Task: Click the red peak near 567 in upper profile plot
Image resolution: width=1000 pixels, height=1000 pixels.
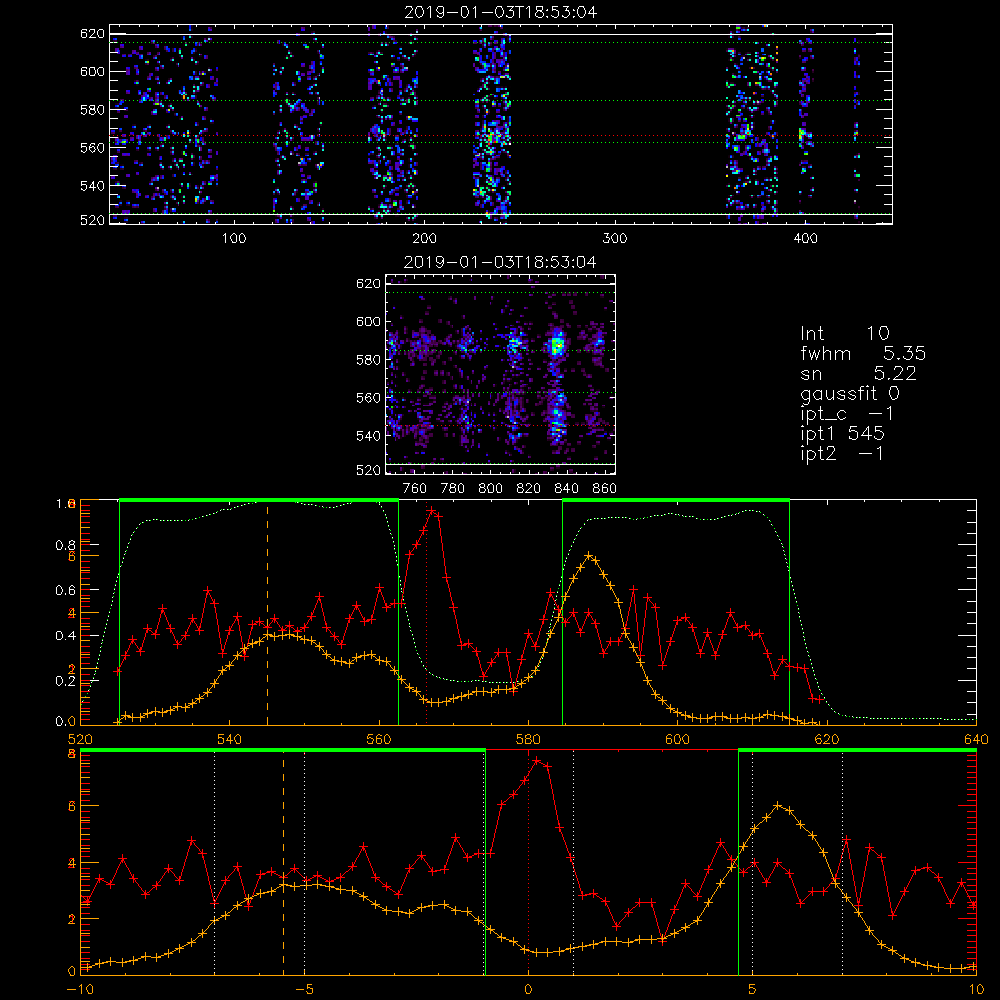Action: (x=432, y=510)
